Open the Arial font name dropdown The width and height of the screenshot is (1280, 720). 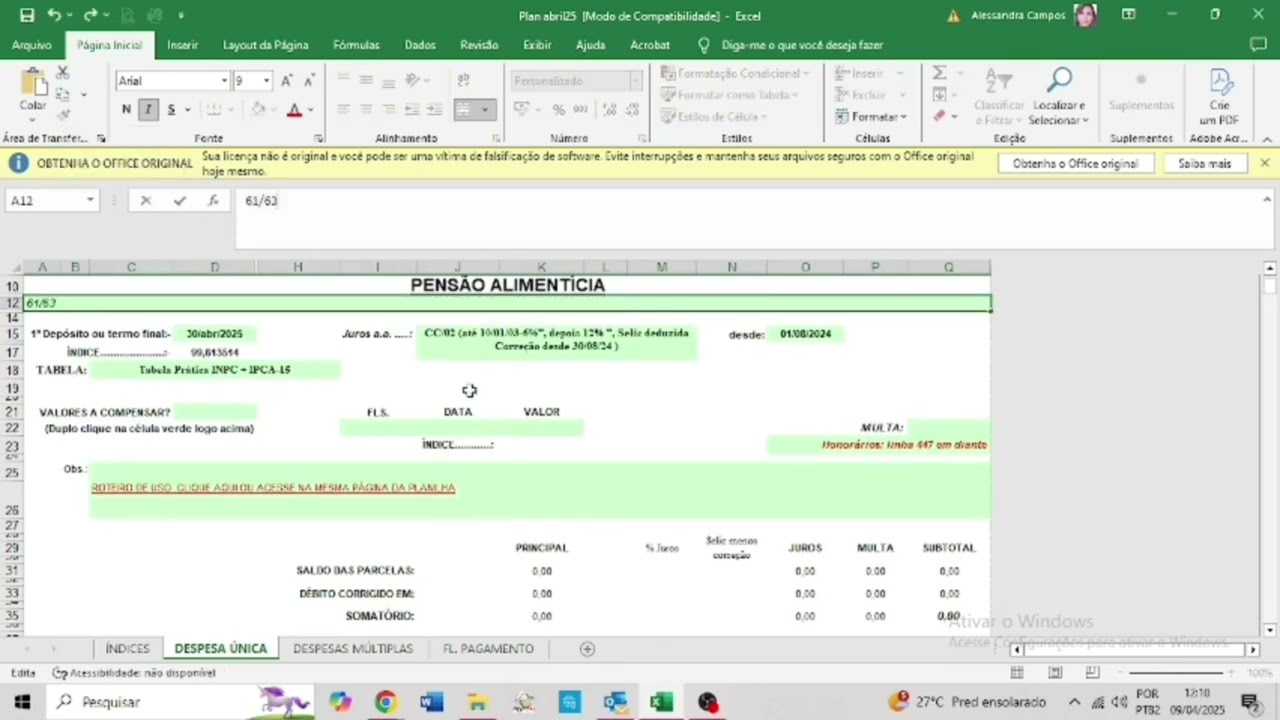click(x=224, y=80)
